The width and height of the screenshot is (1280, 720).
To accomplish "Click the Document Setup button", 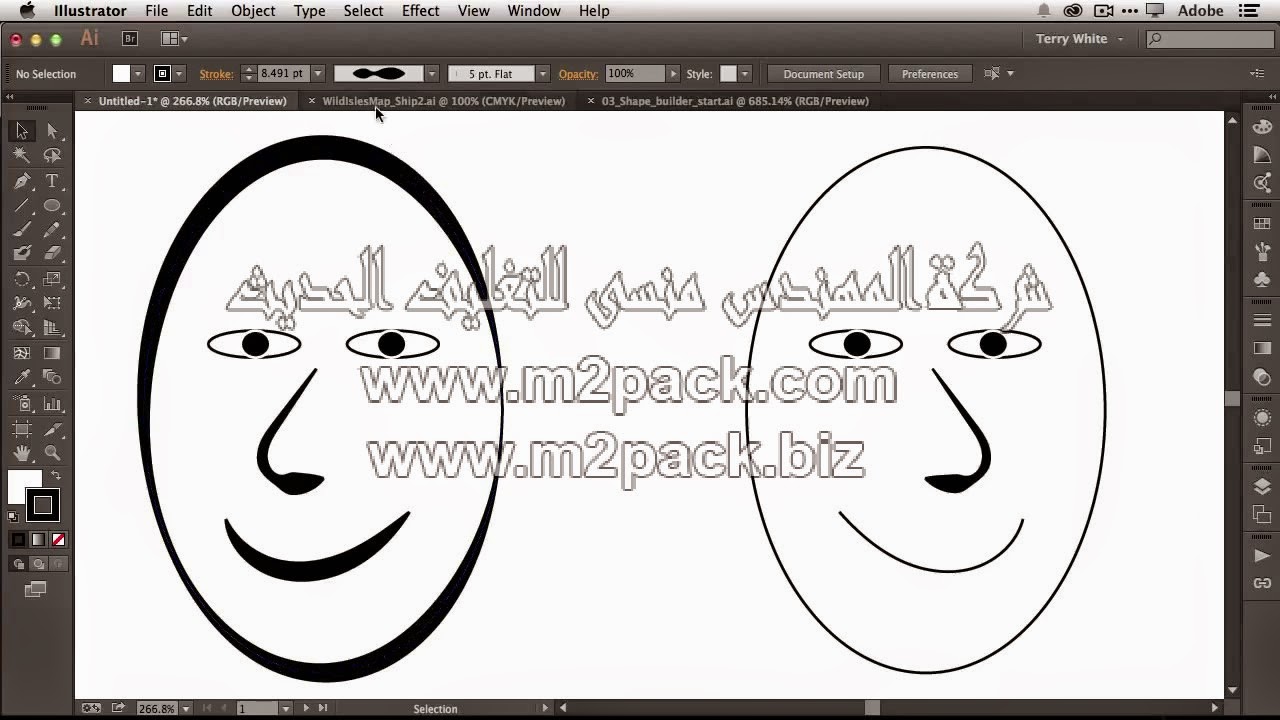I will (823, 74).
